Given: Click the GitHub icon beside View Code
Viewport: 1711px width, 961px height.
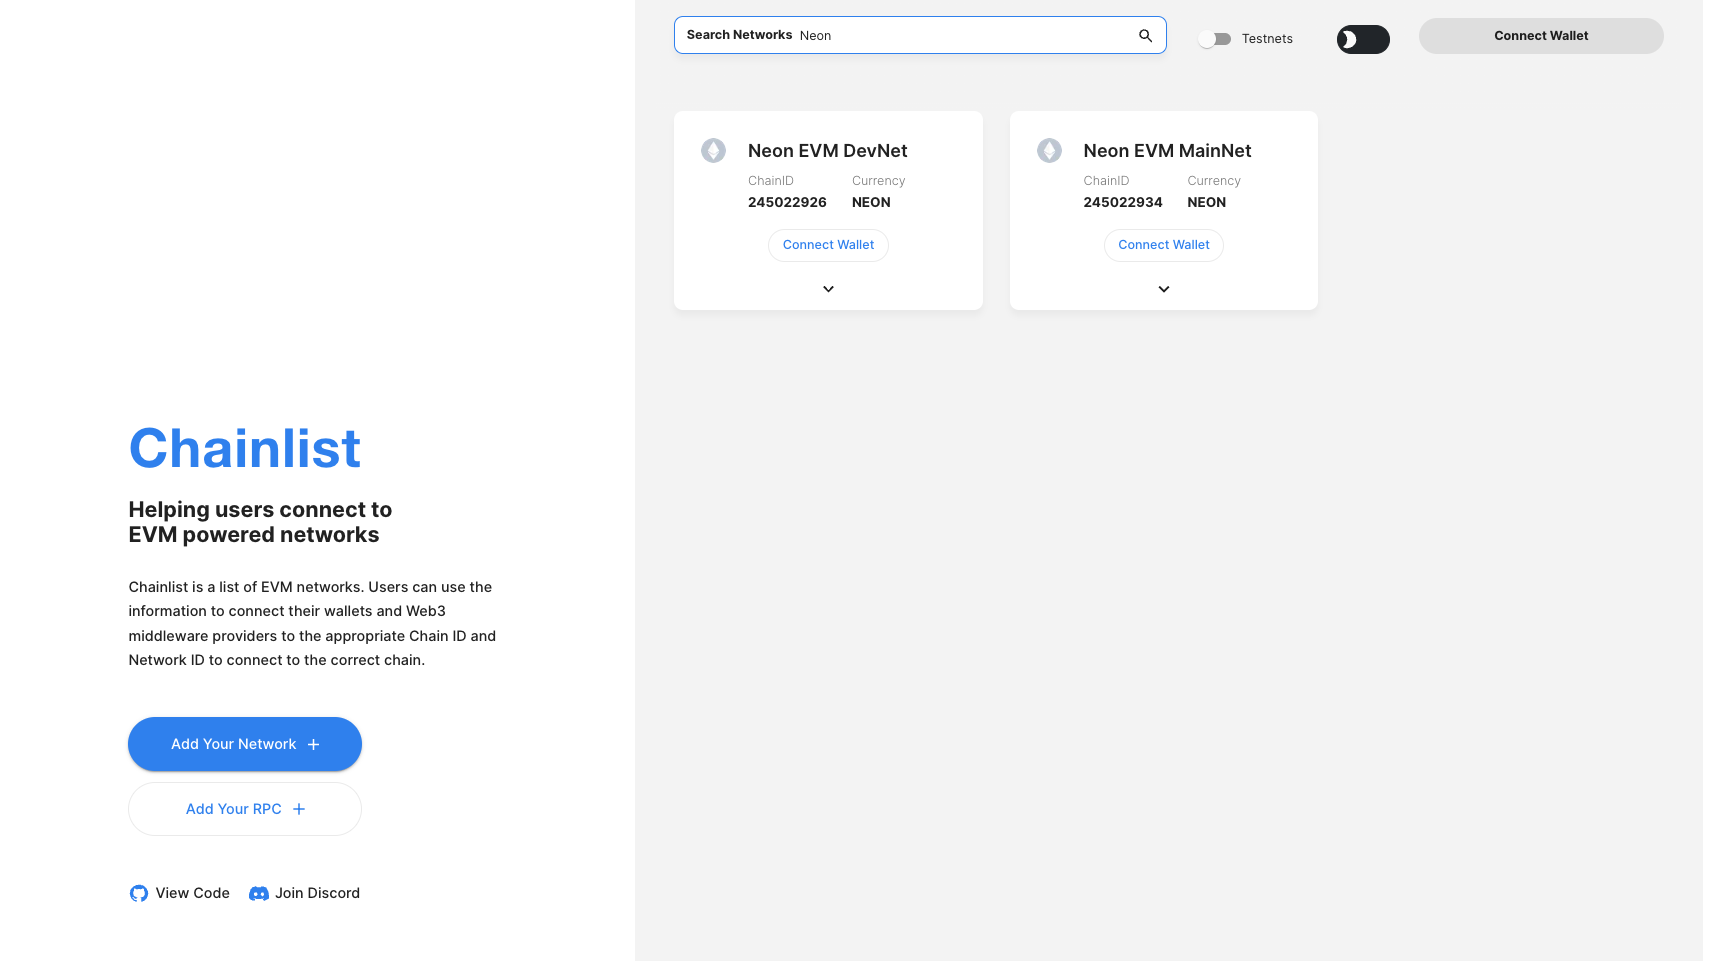Looking at the screenshot, I should (x=139, y=893).
